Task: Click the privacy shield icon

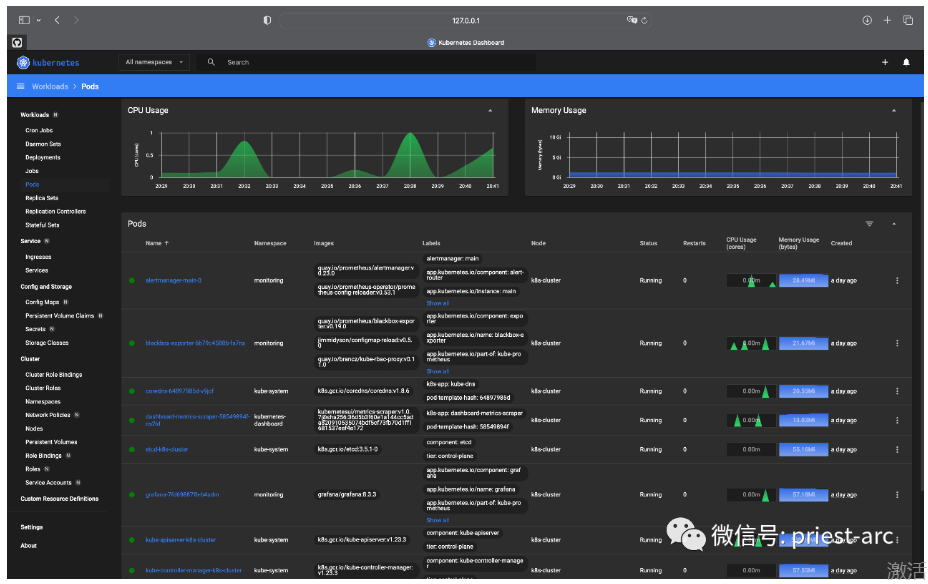Action: (x=267, y=20)
